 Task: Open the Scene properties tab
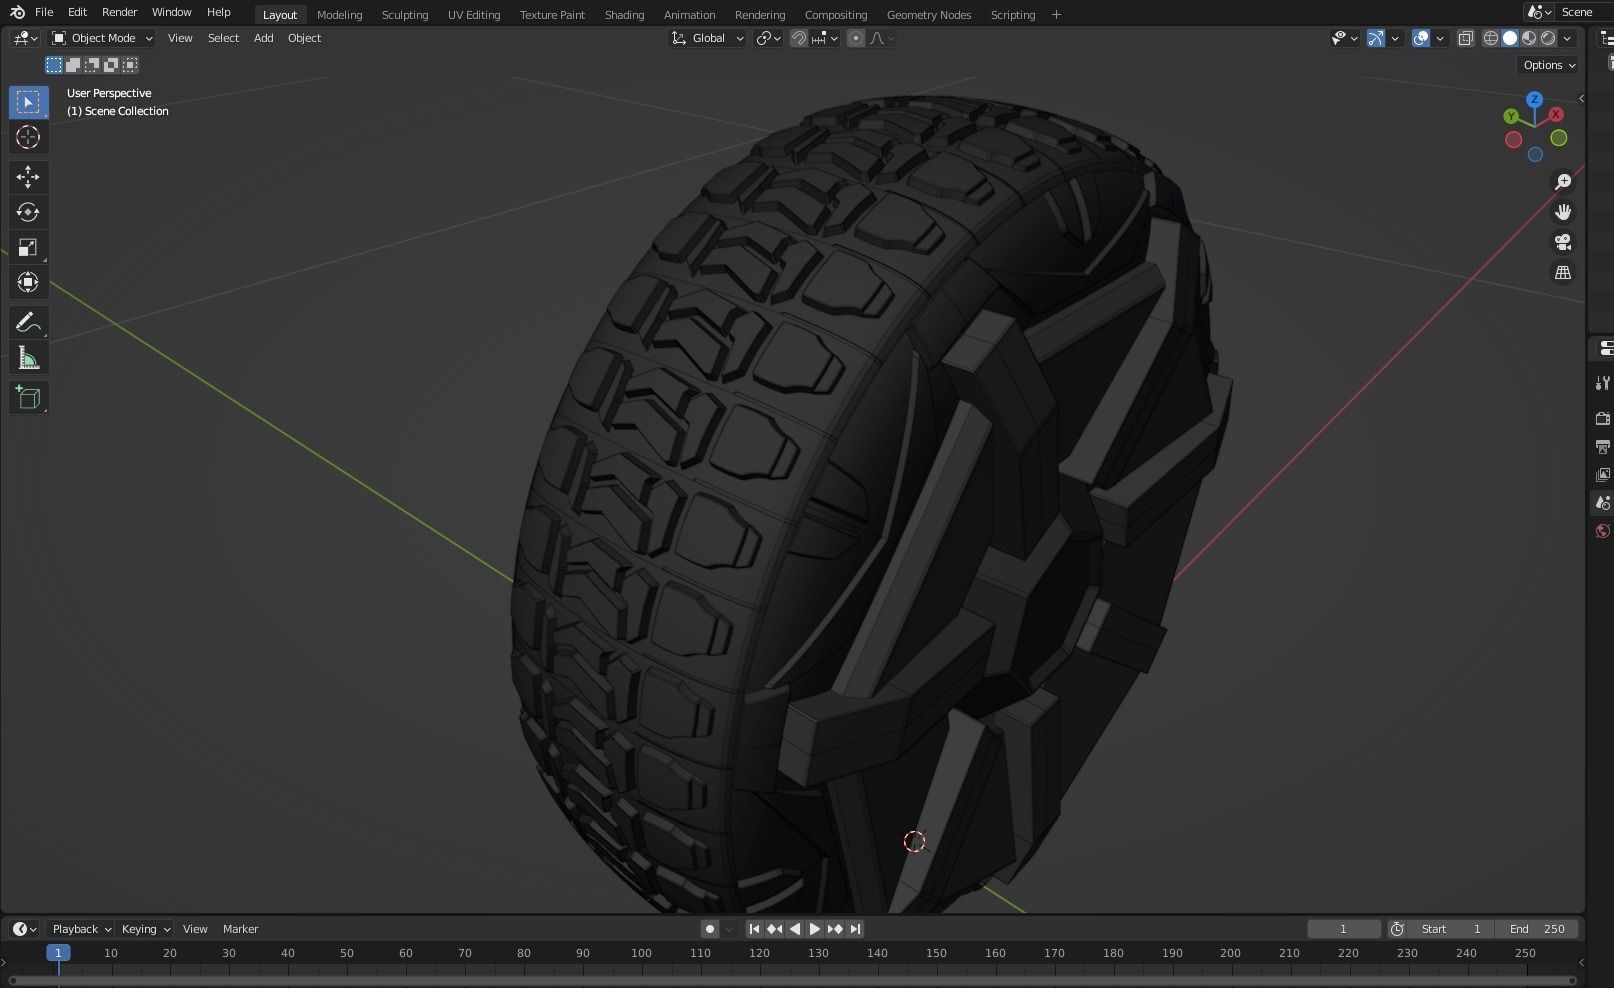(x=1603, y=502)
